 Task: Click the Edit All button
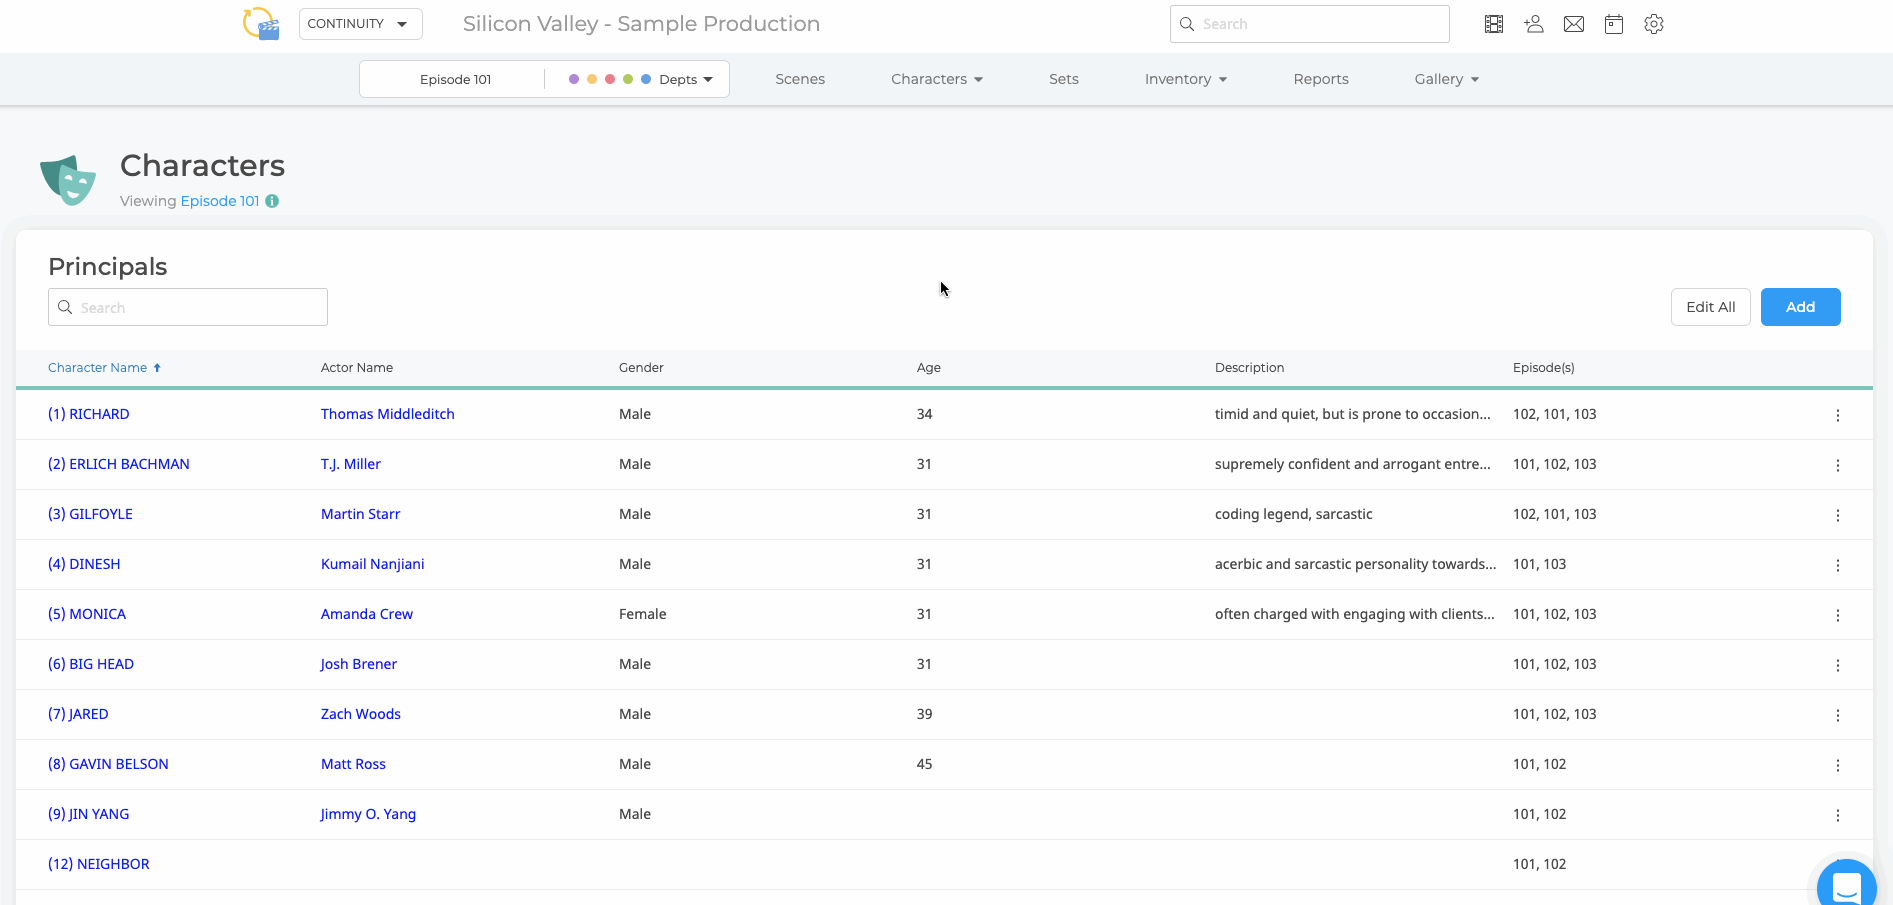(x=1710, y=307)
